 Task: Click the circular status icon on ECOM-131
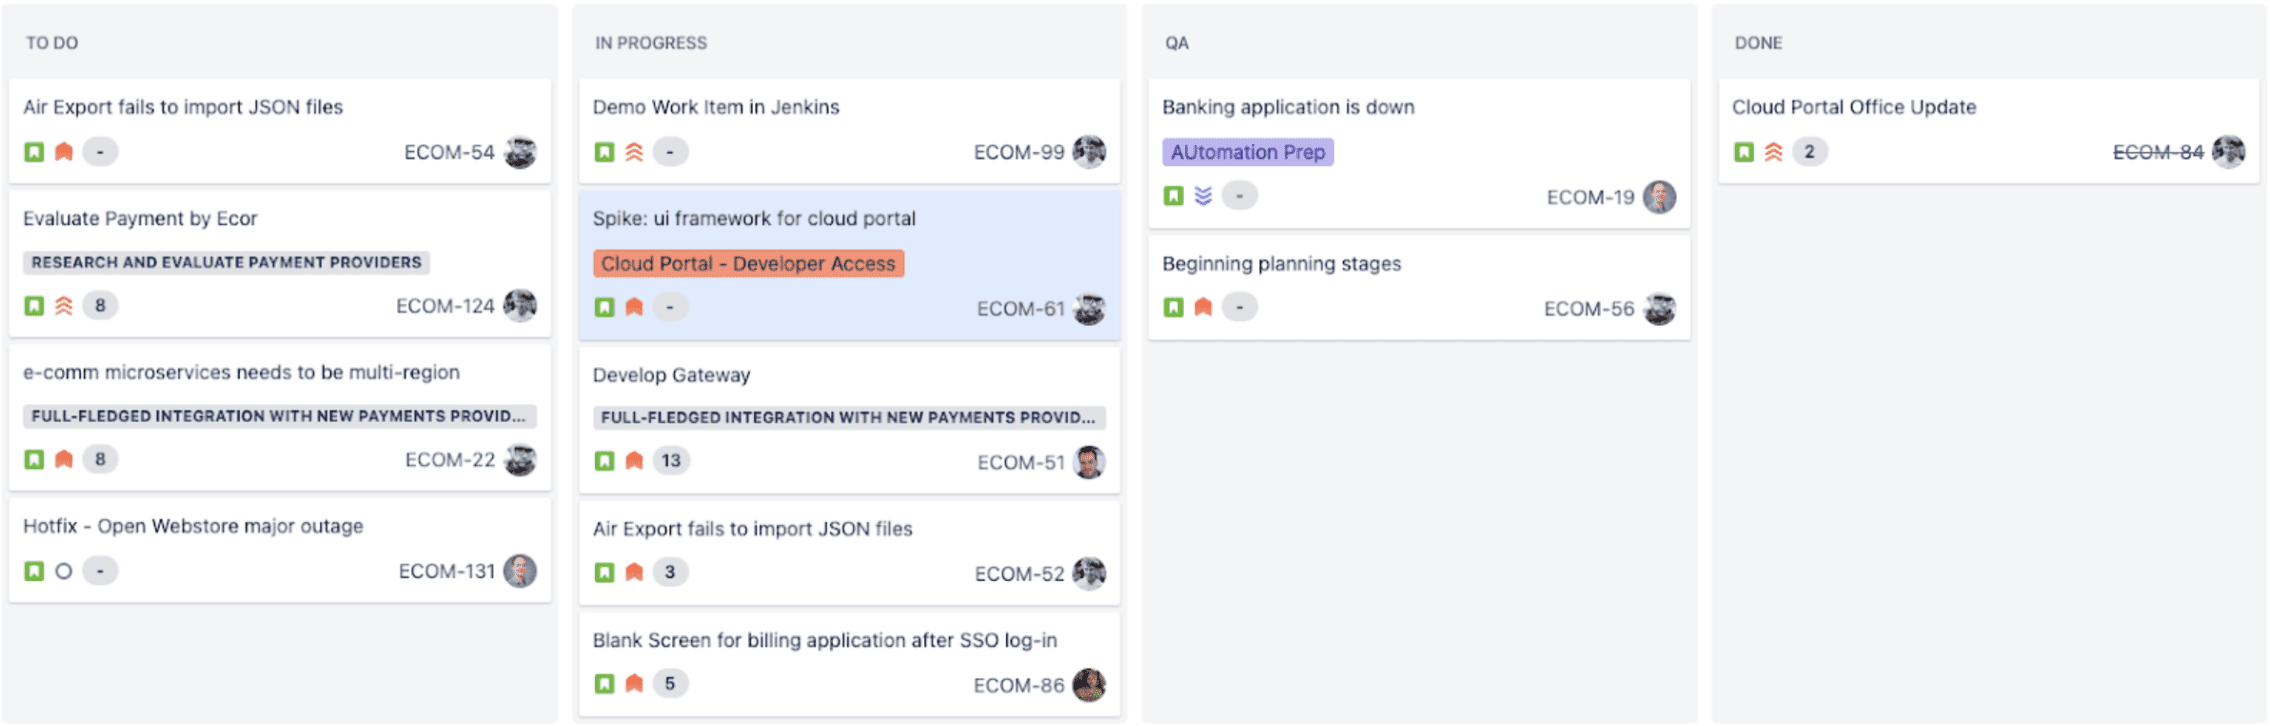(x=62, y=571)
